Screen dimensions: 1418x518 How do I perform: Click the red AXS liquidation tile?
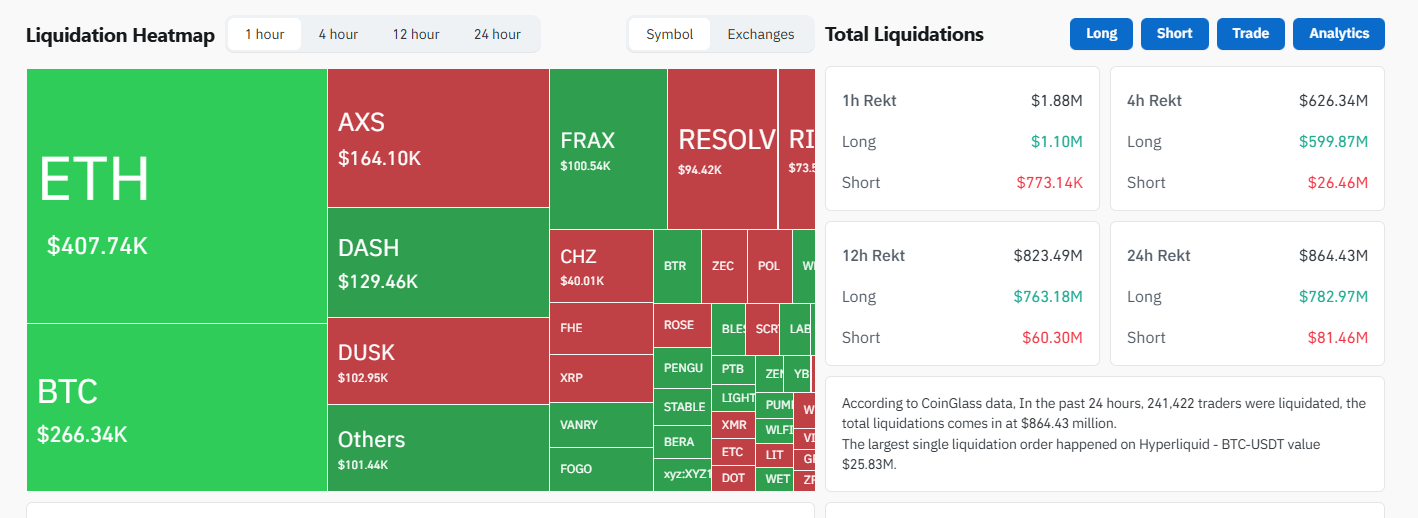pos(438,138)
